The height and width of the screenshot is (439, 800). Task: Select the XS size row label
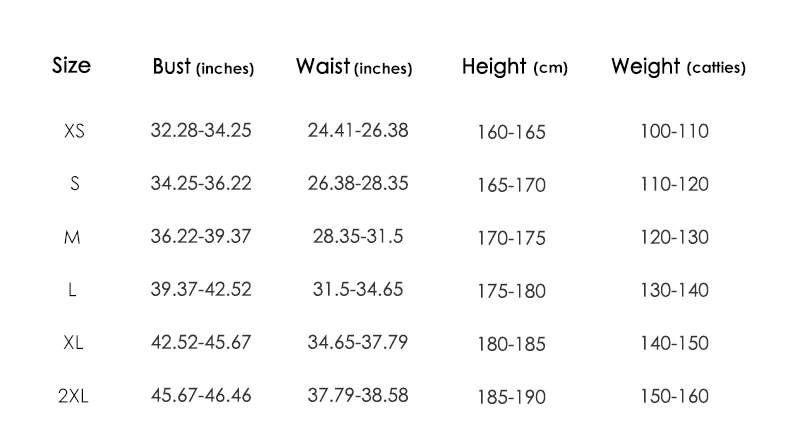(74, 131)
